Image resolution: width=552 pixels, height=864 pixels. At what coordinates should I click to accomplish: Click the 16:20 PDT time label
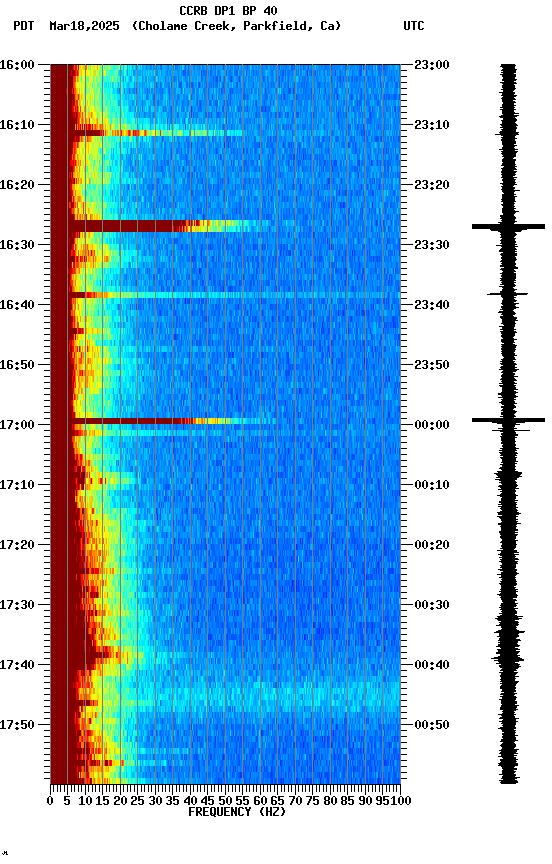click(x=17, y=185)
